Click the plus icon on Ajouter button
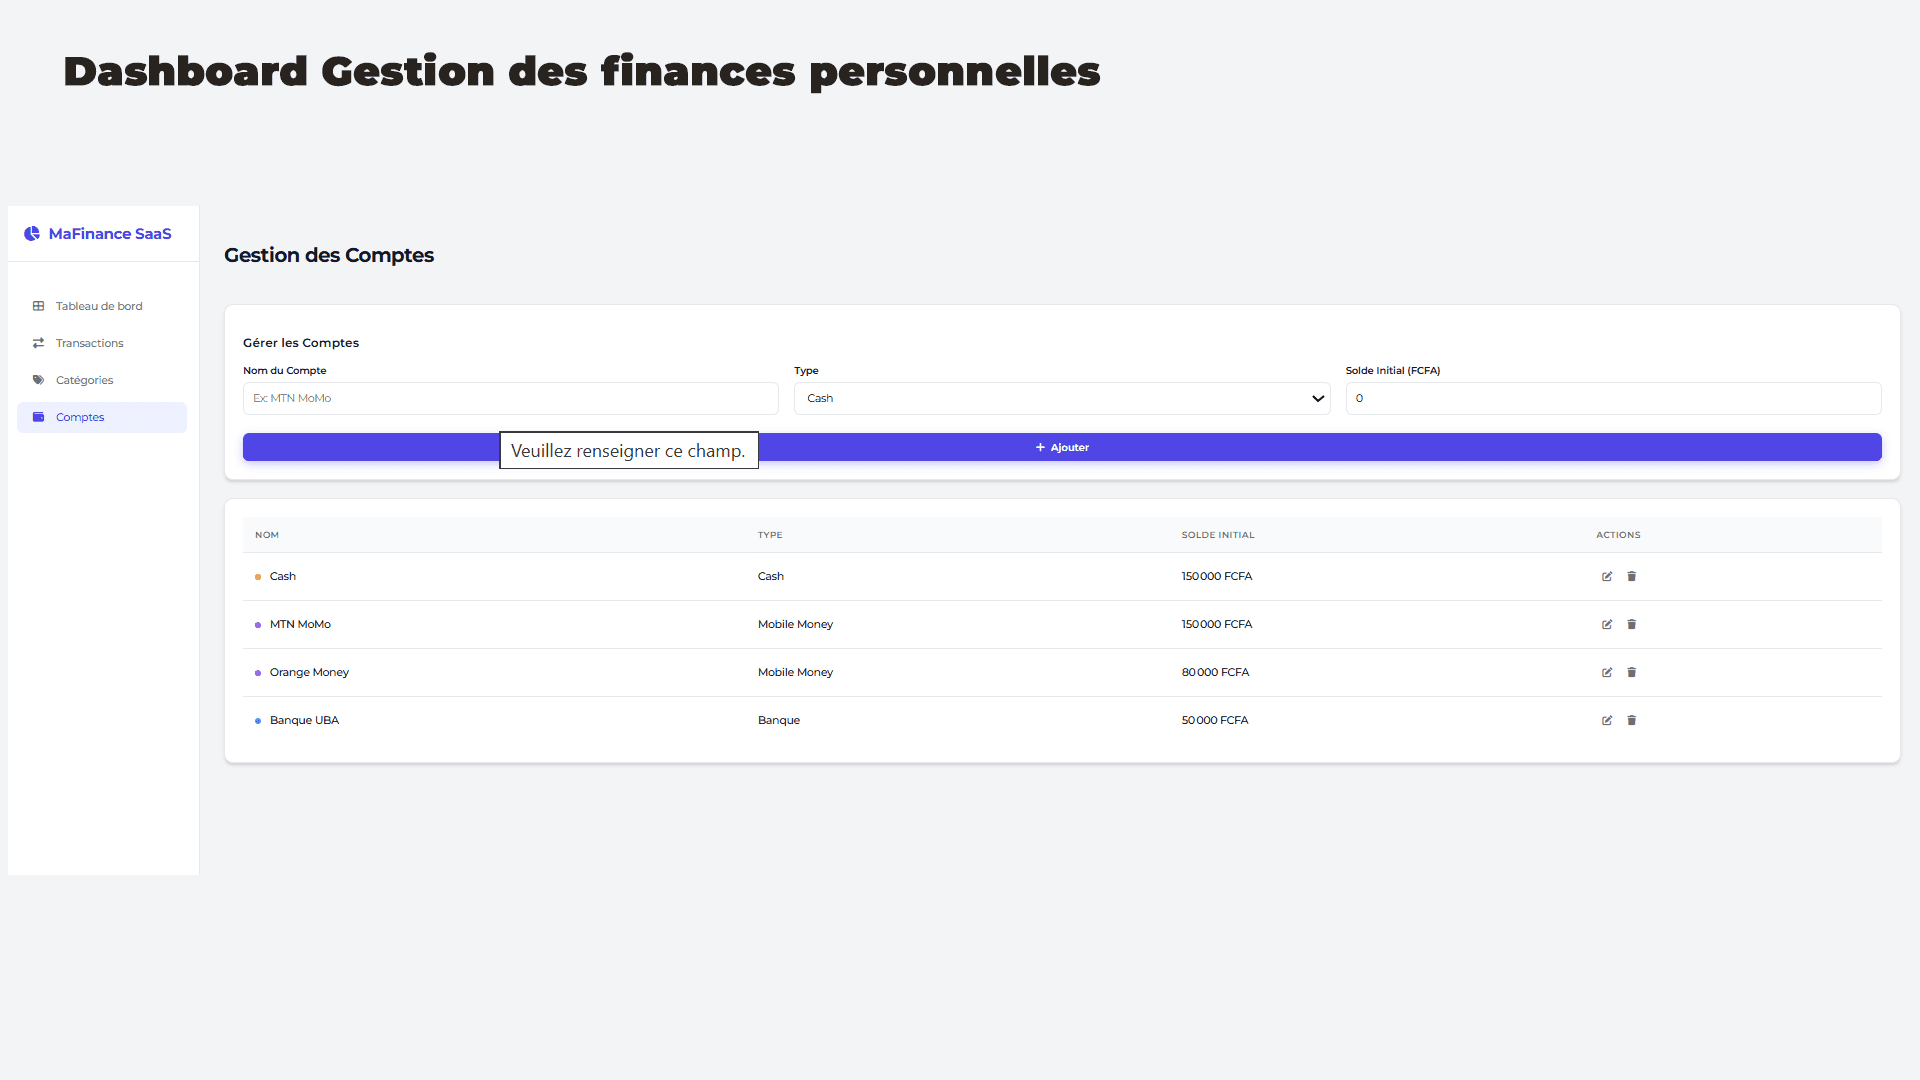The height and width of the screenshot is (1080, 1920). pos(1038,447)
